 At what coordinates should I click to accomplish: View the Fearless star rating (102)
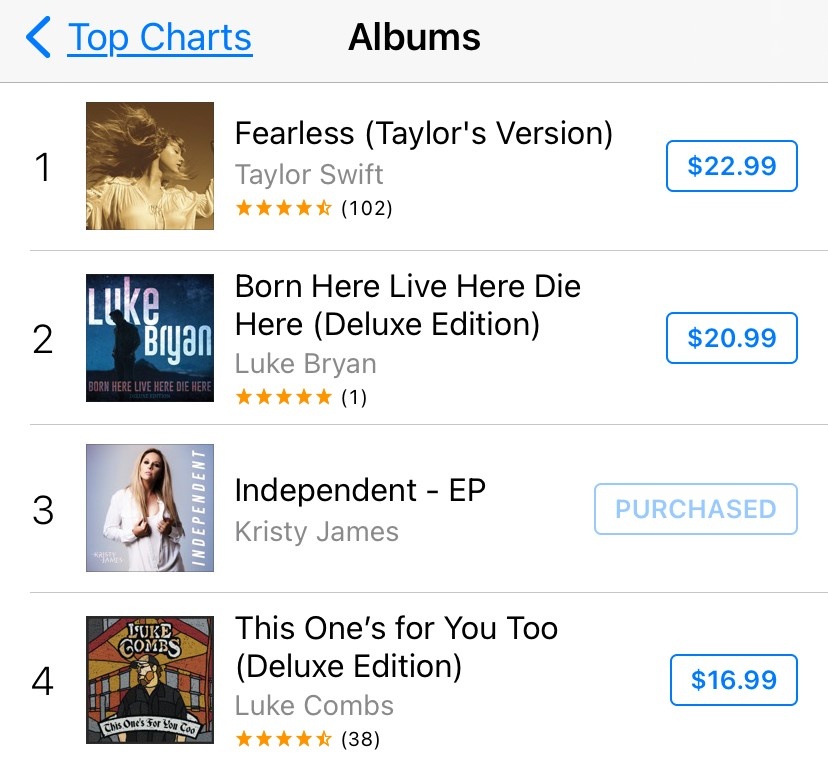click(x=314, y=208)
